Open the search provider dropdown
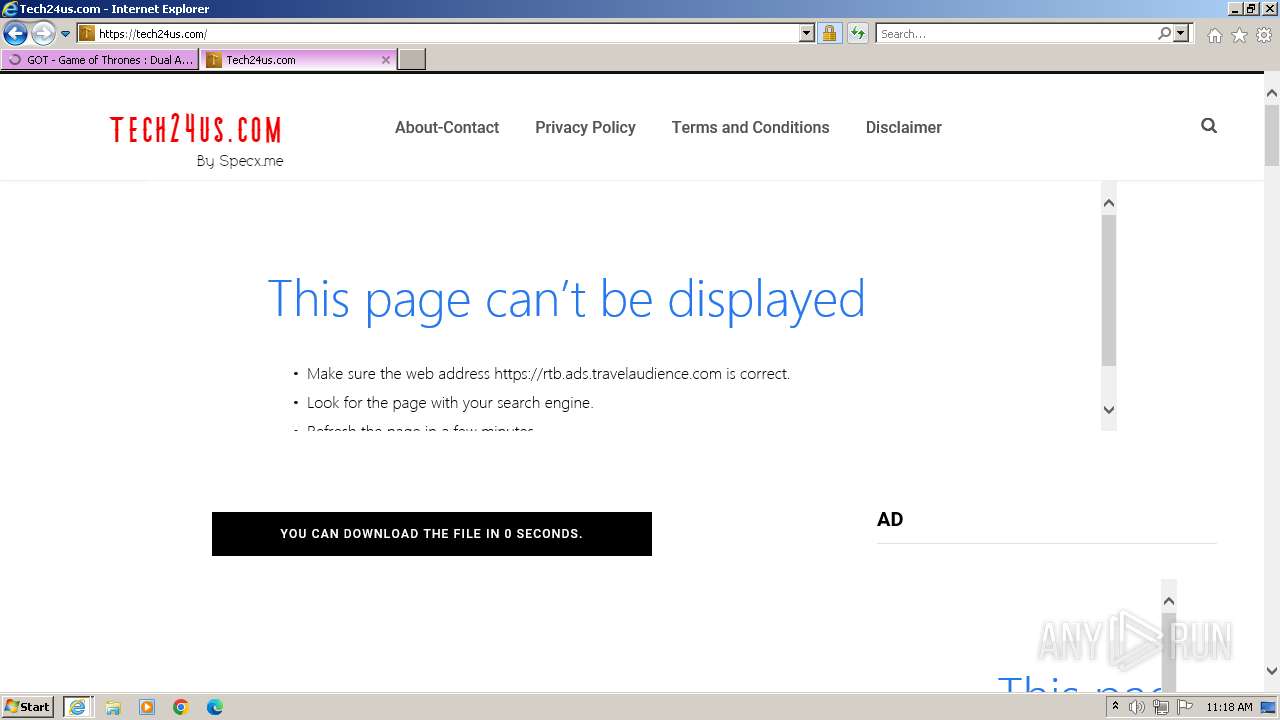This screenshot has height=720, width=1280. (1181, 34)
